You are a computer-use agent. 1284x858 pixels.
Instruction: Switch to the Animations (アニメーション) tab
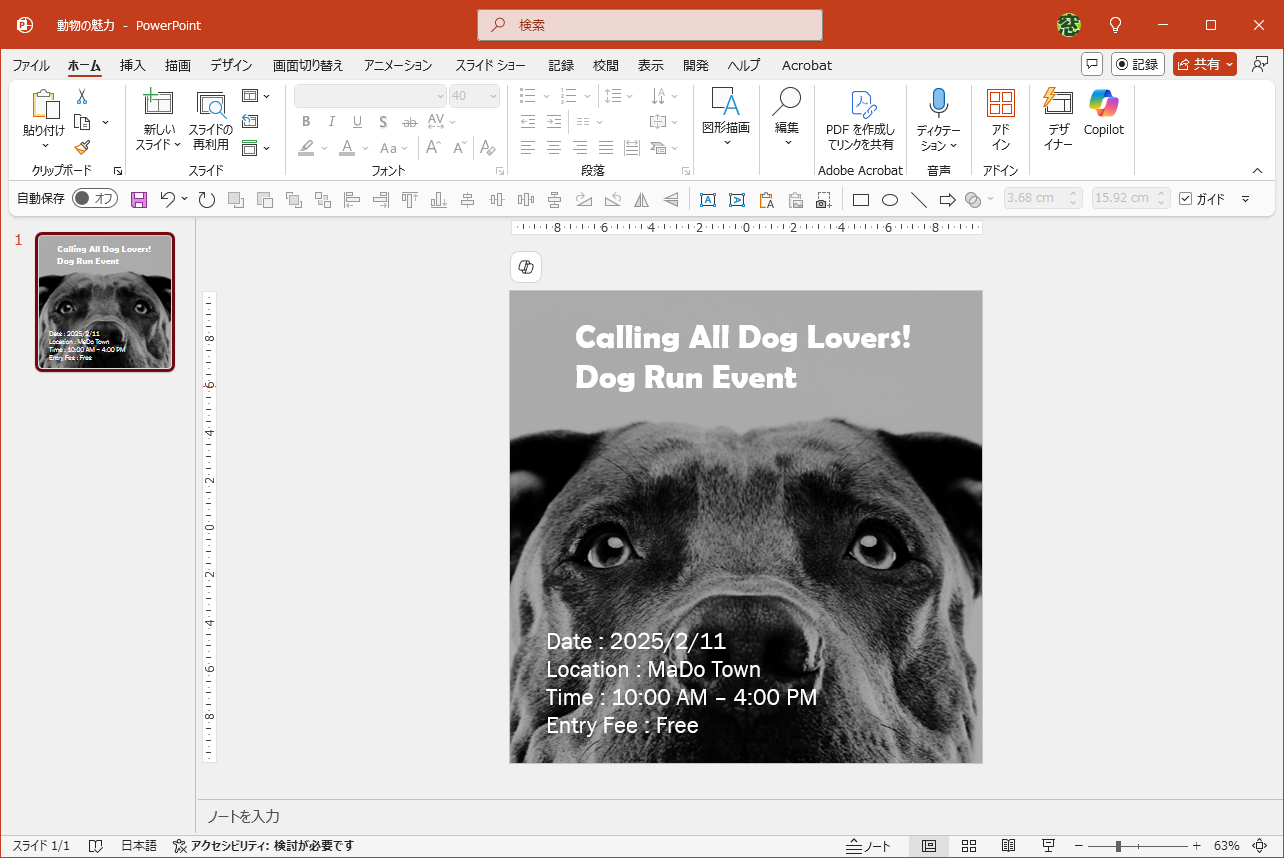tap(397, 65)
